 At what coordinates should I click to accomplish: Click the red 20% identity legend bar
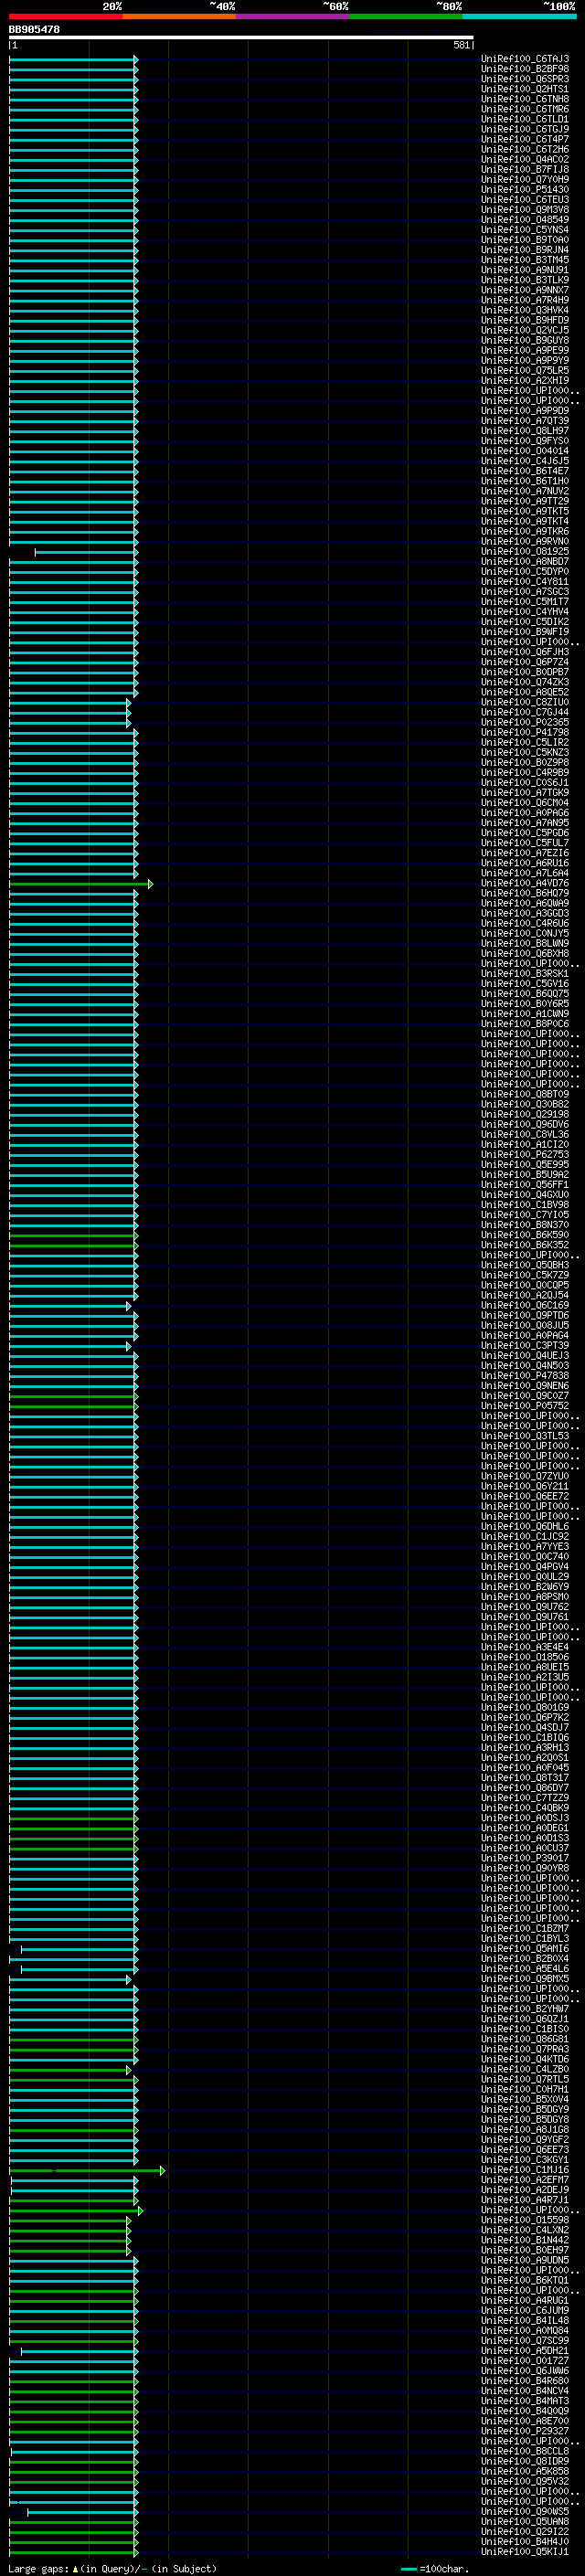(65, 16)
